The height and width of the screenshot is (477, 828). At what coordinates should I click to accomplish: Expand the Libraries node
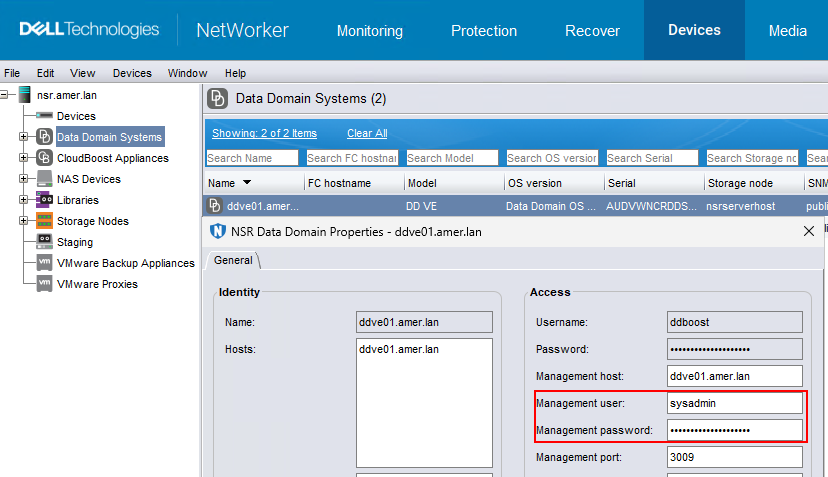pyautogui.click(x=23, y=200)
